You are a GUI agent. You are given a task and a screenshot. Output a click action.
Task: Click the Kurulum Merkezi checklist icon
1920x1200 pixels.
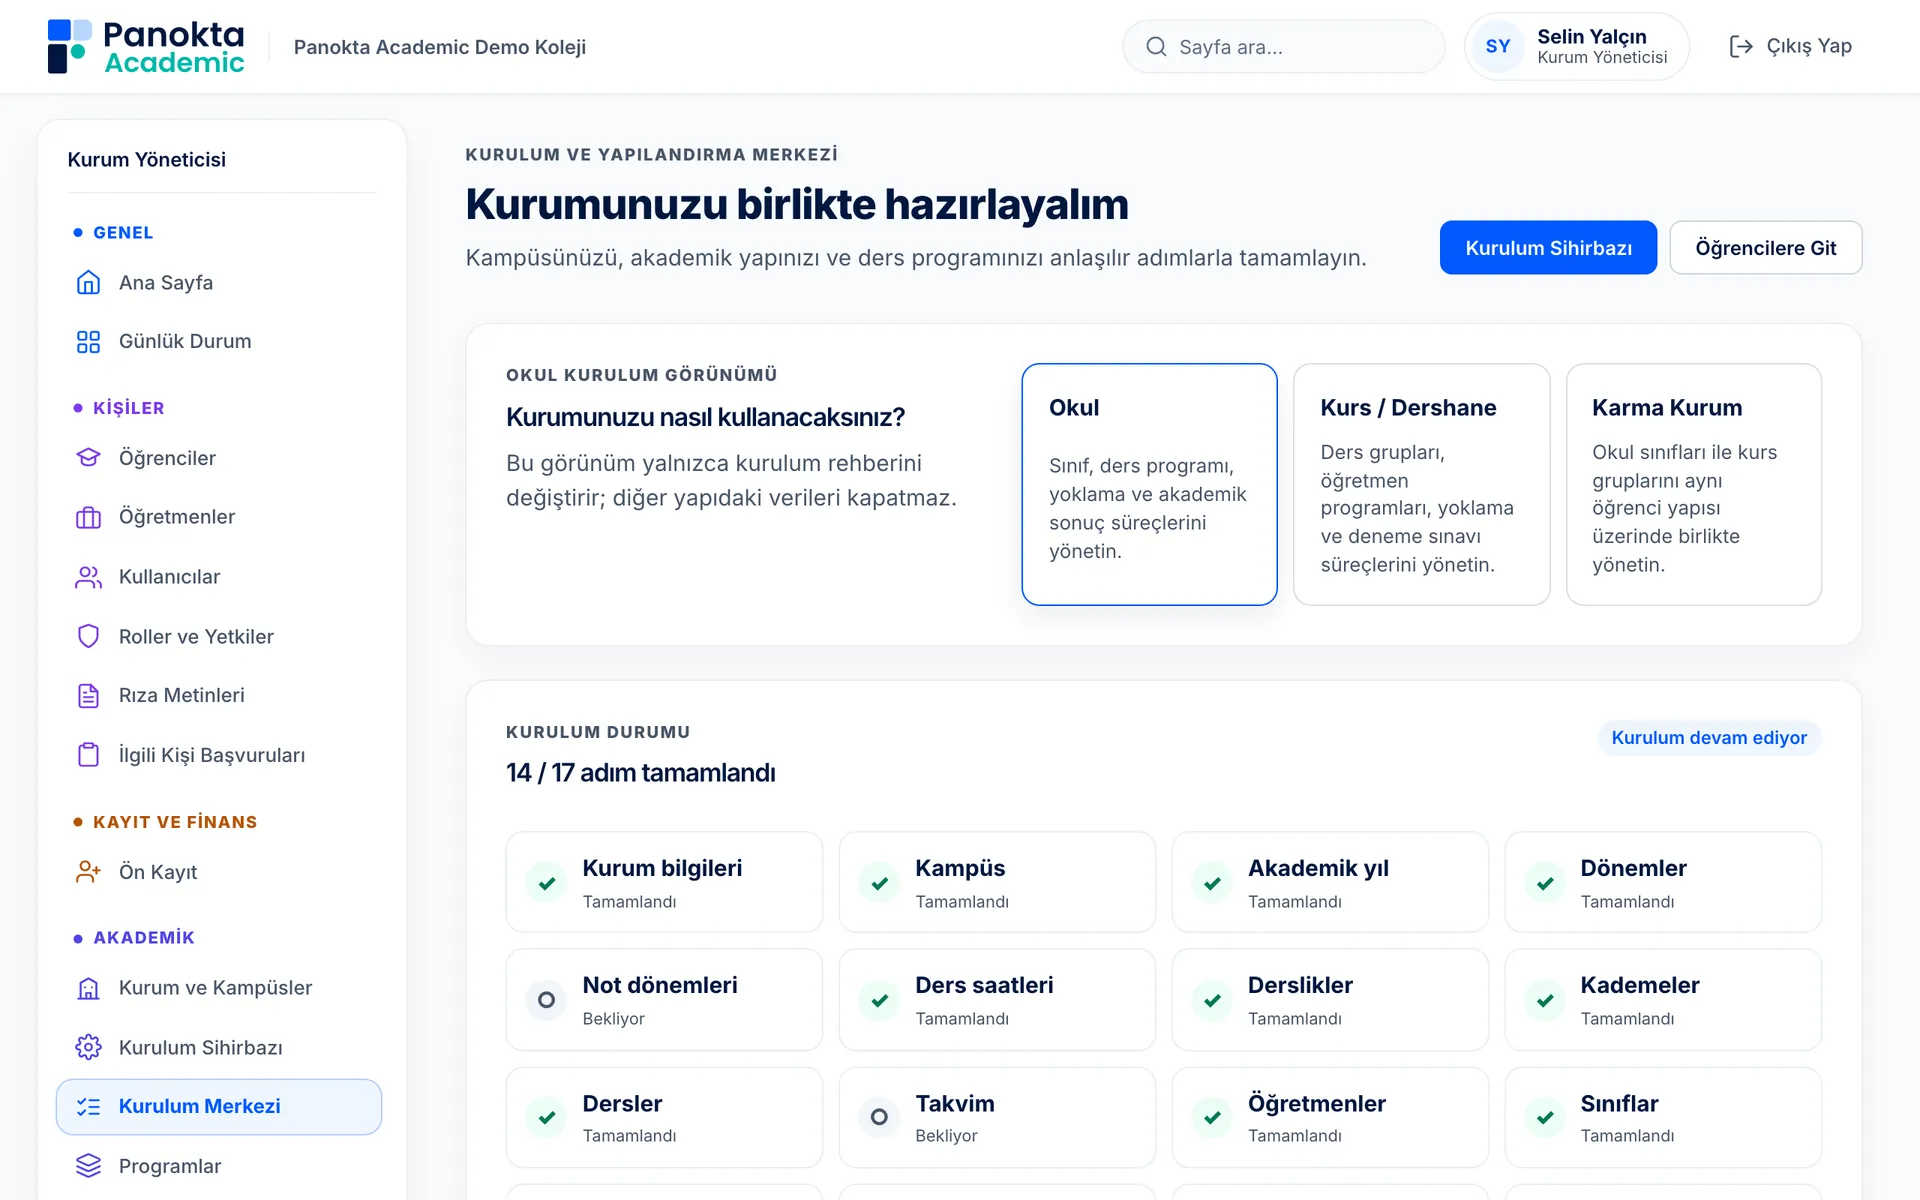point(88,1107)
